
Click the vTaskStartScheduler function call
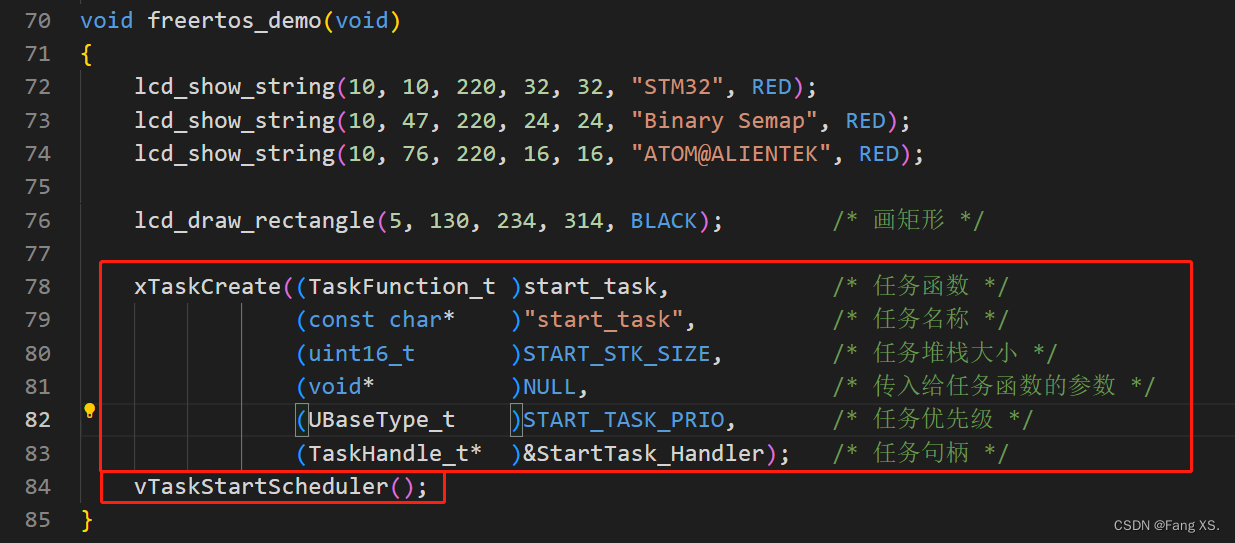(261, 487)
